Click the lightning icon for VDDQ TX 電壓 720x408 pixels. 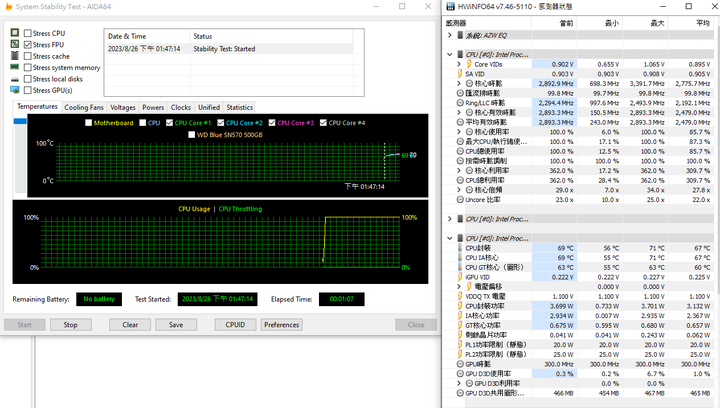click(x=460, y=296)
